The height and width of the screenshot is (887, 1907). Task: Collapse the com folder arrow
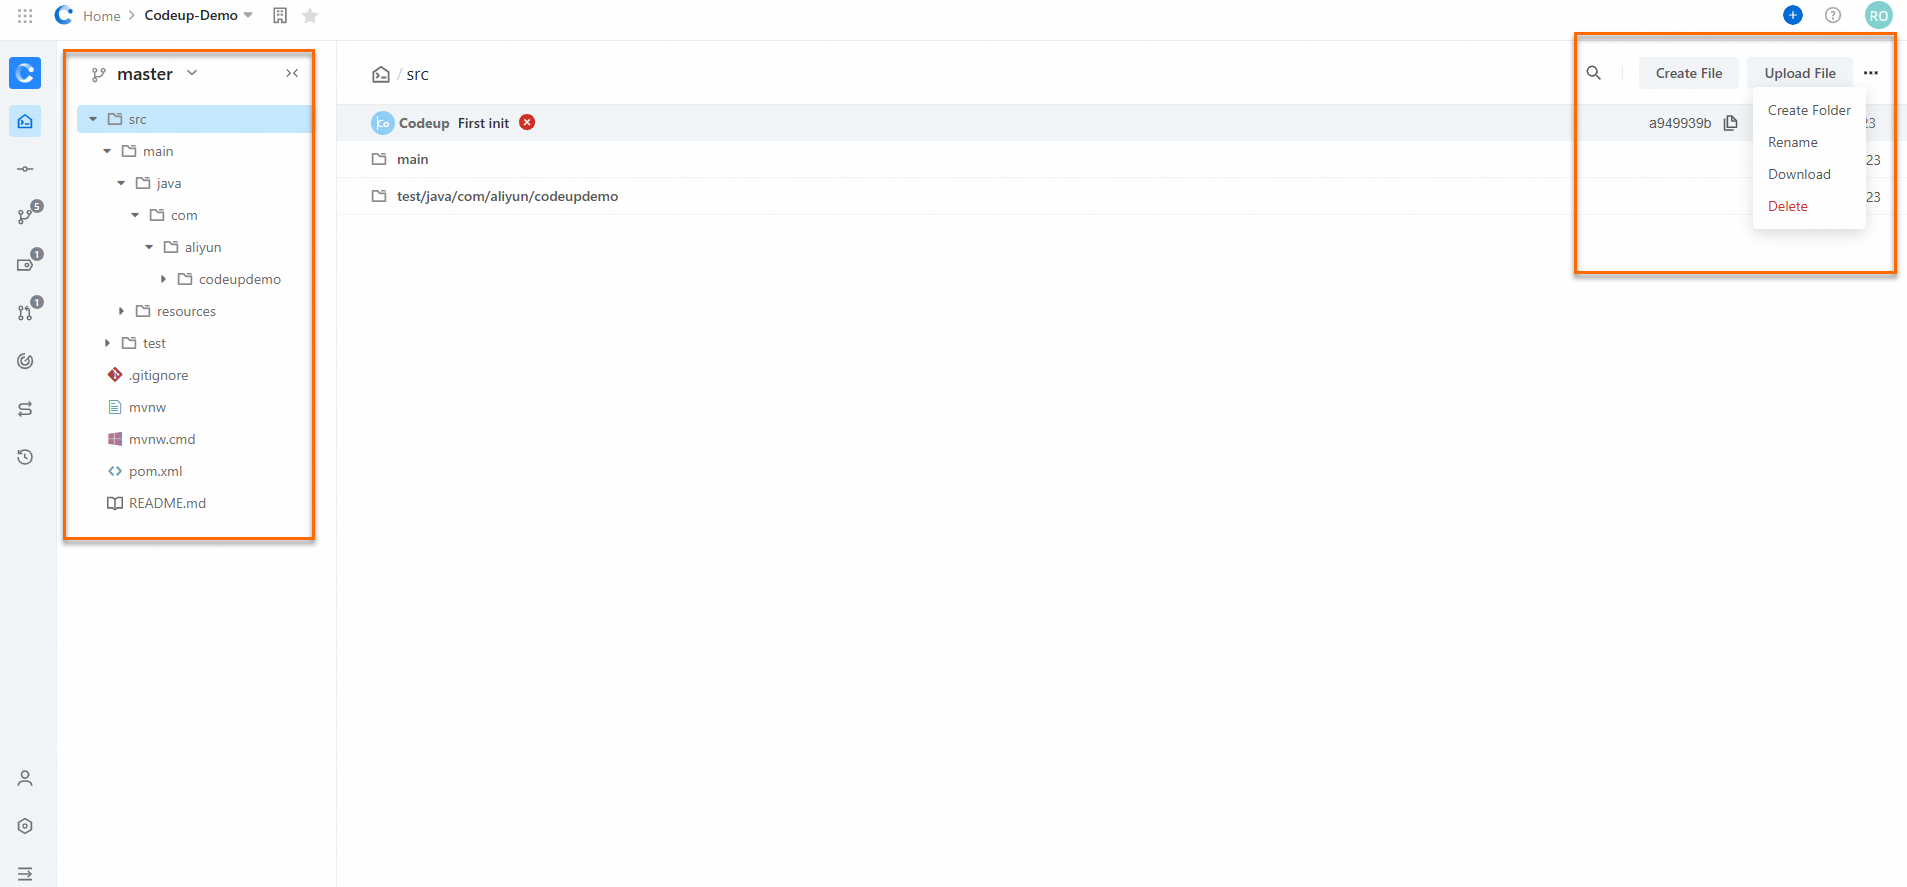(135, 215)
